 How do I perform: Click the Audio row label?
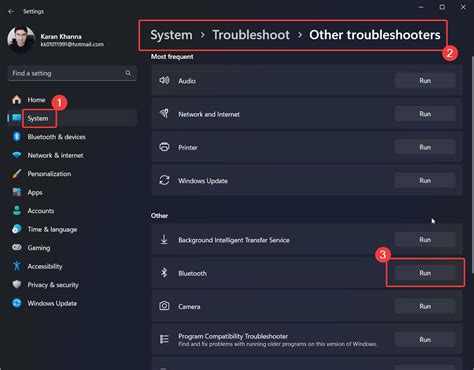coord(187,81)
